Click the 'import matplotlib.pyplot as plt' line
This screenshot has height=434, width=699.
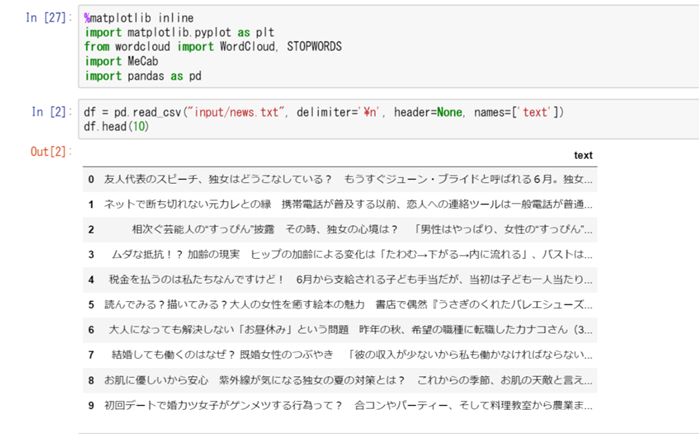coord(179,32)
